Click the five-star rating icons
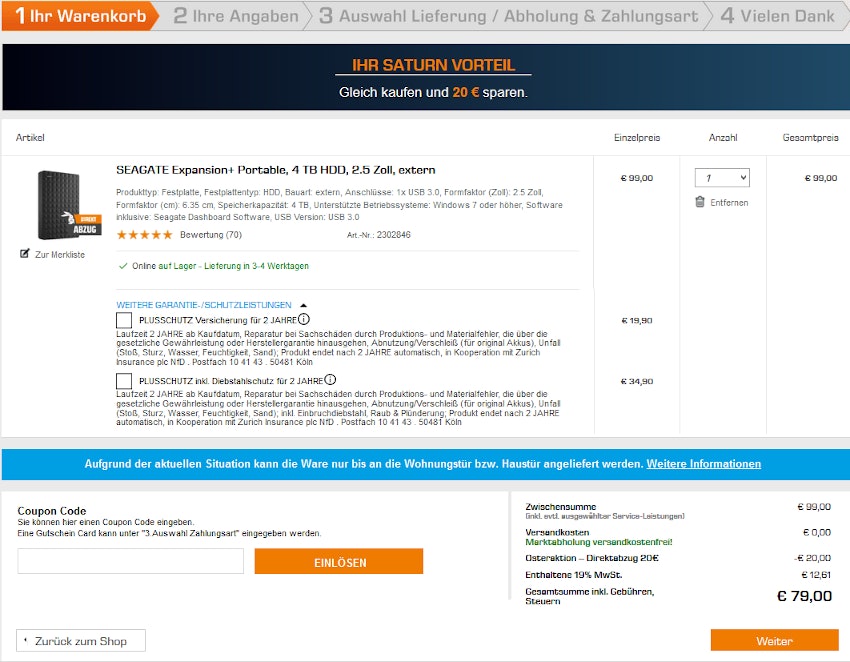Image resolution: width=850 pixels, height=662 pixels. point(144,235)
